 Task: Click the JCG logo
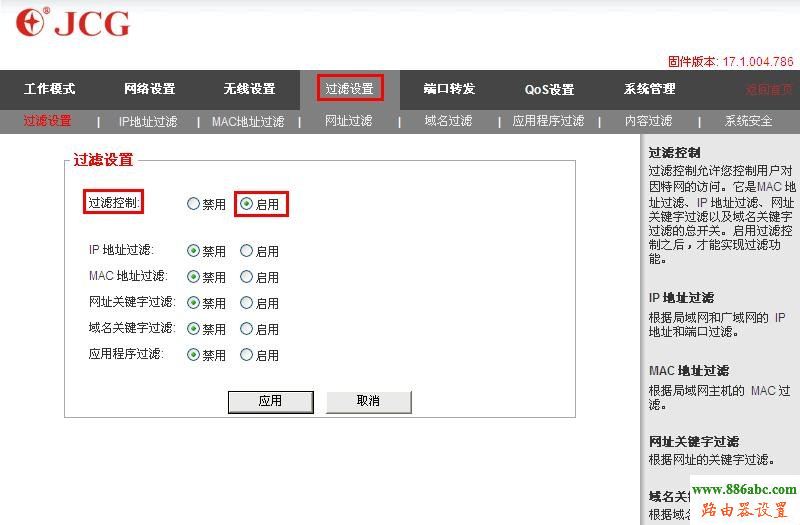(72, 23)
